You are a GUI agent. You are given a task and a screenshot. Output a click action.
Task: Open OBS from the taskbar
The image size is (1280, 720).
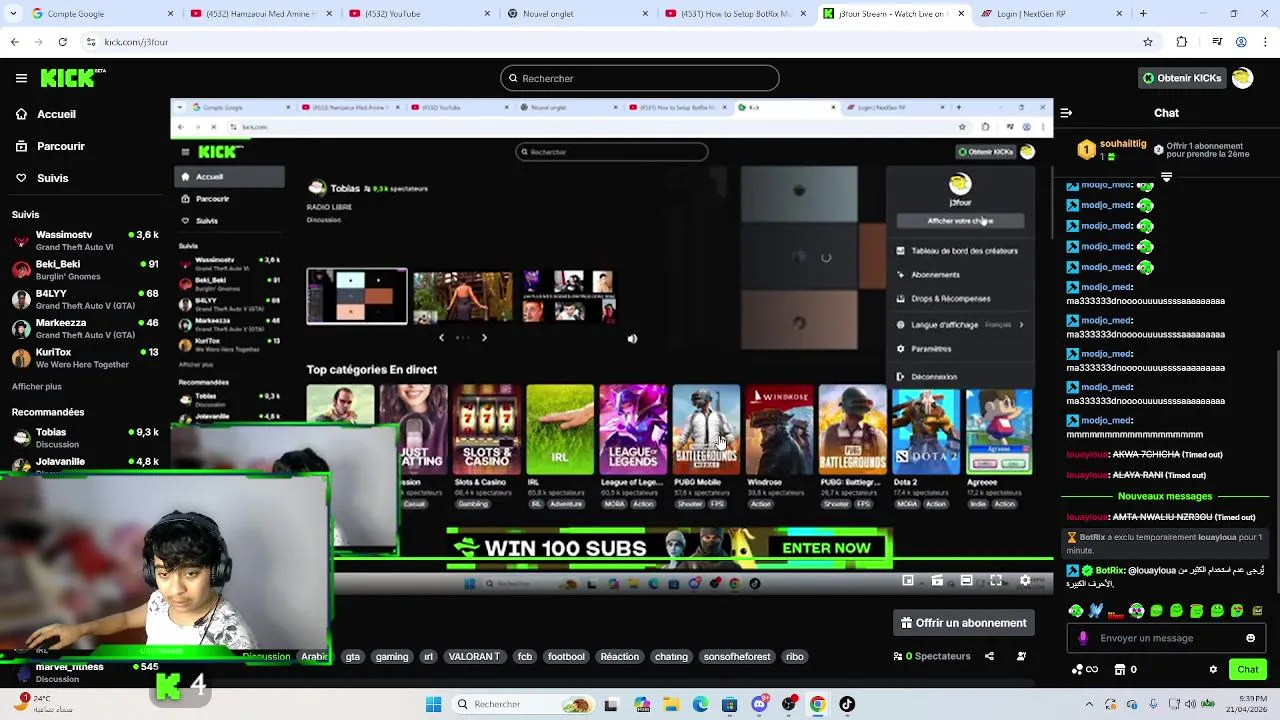tap(789, 704)
